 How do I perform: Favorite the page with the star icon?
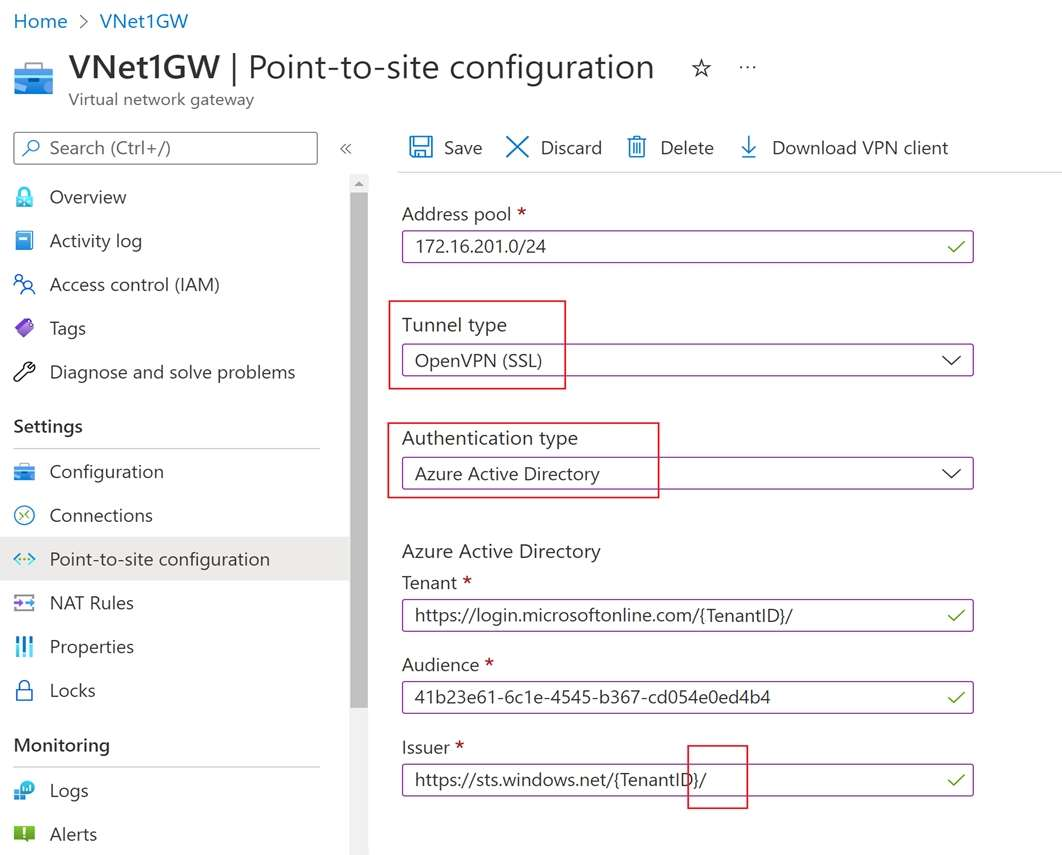[x=701, y=68]
